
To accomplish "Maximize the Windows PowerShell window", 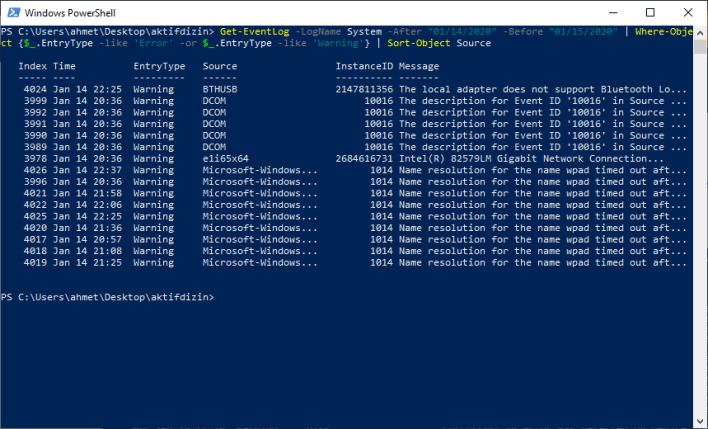I will click(649, 12).
